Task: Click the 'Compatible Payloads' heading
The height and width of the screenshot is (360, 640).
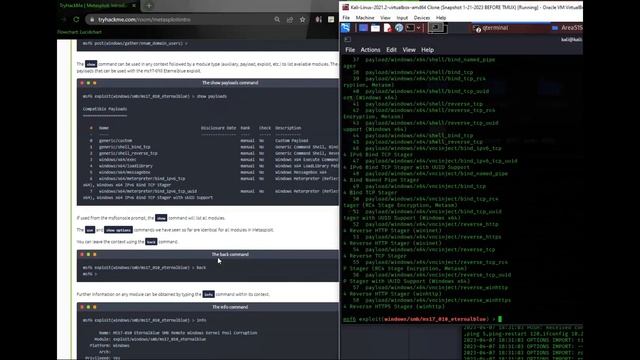Action: click(105, 109)
